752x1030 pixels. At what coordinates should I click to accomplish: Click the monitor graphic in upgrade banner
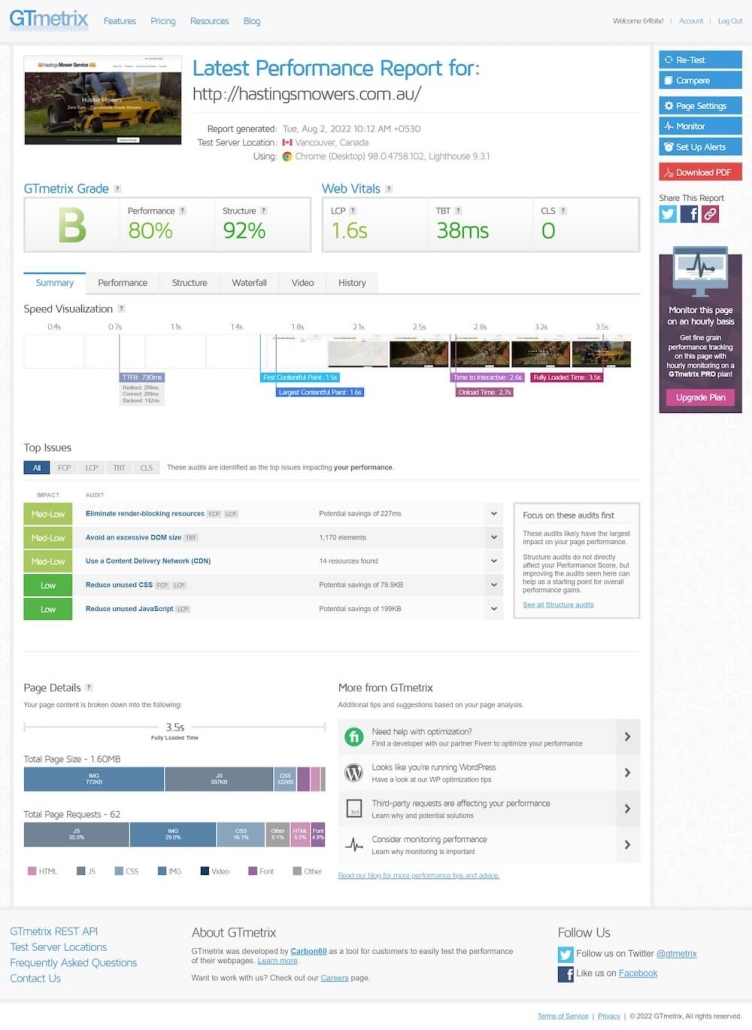[x=700, y=272]
